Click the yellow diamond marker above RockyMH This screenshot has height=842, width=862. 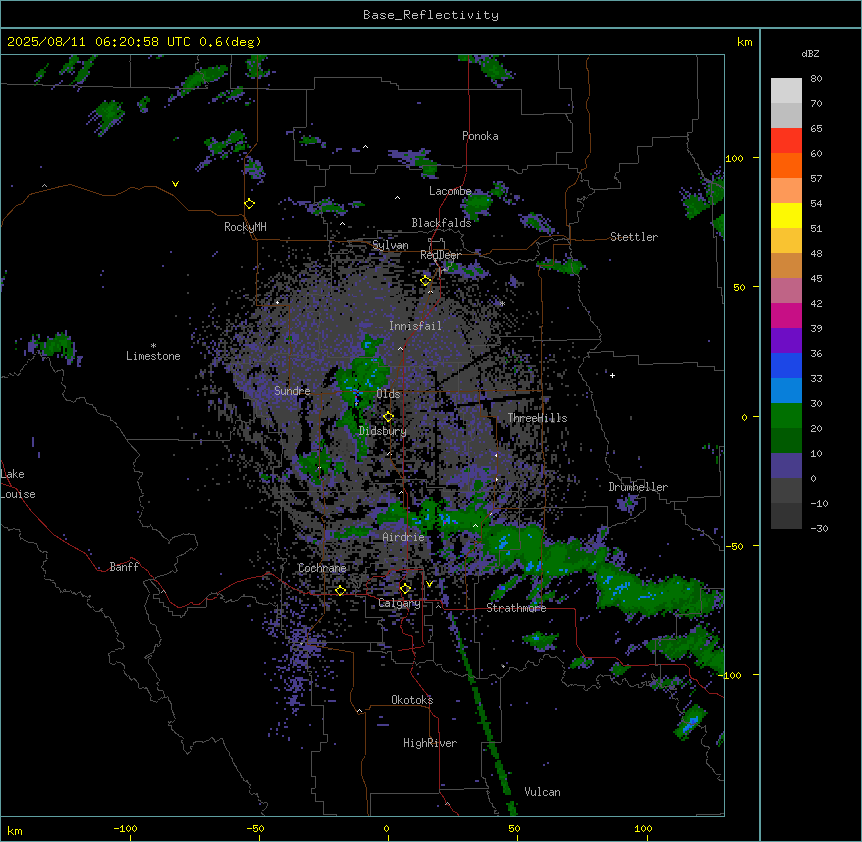pos(250,204)
